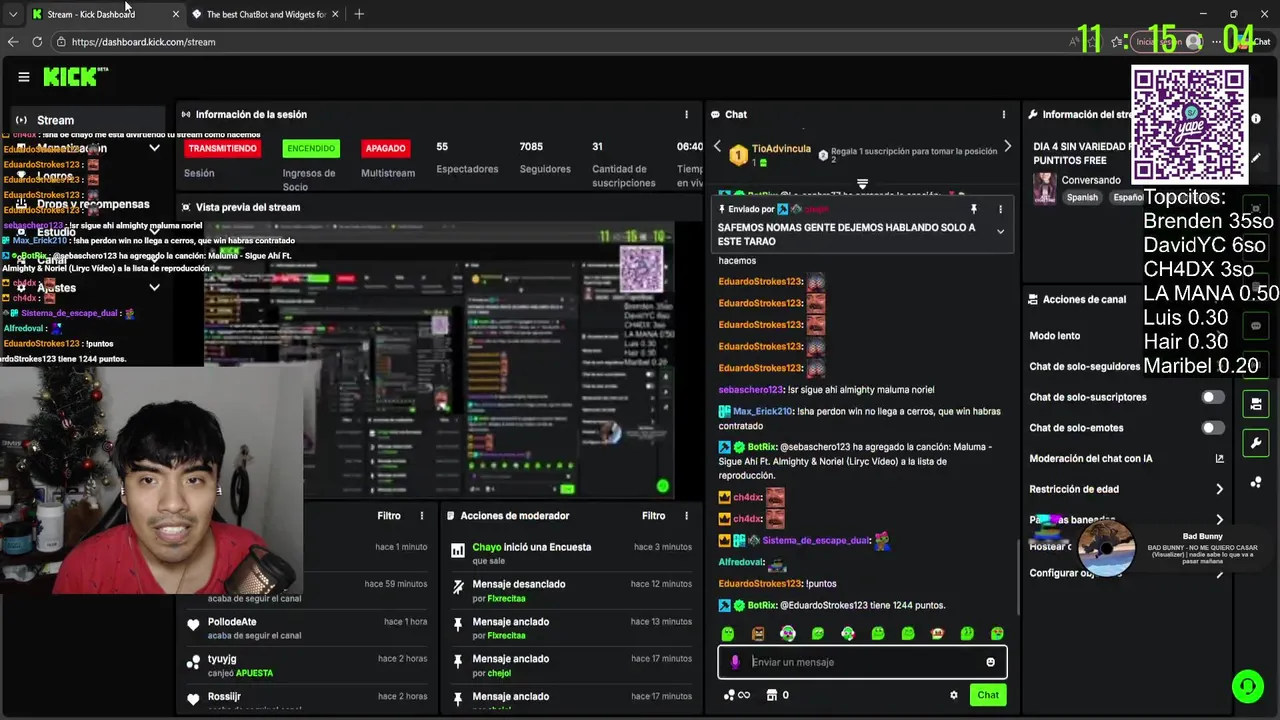Open the Información de la sesión options menu
The width and height of the screenshot is (1280, 720).
686,115
